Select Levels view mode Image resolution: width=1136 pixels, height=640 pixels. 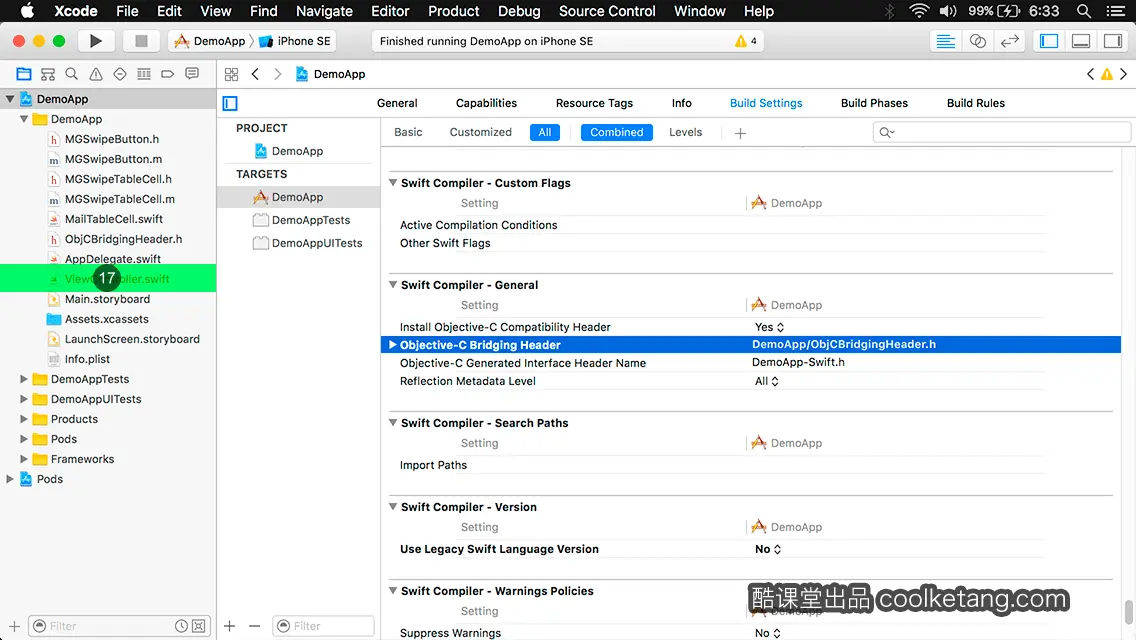(x=685, y=132)
